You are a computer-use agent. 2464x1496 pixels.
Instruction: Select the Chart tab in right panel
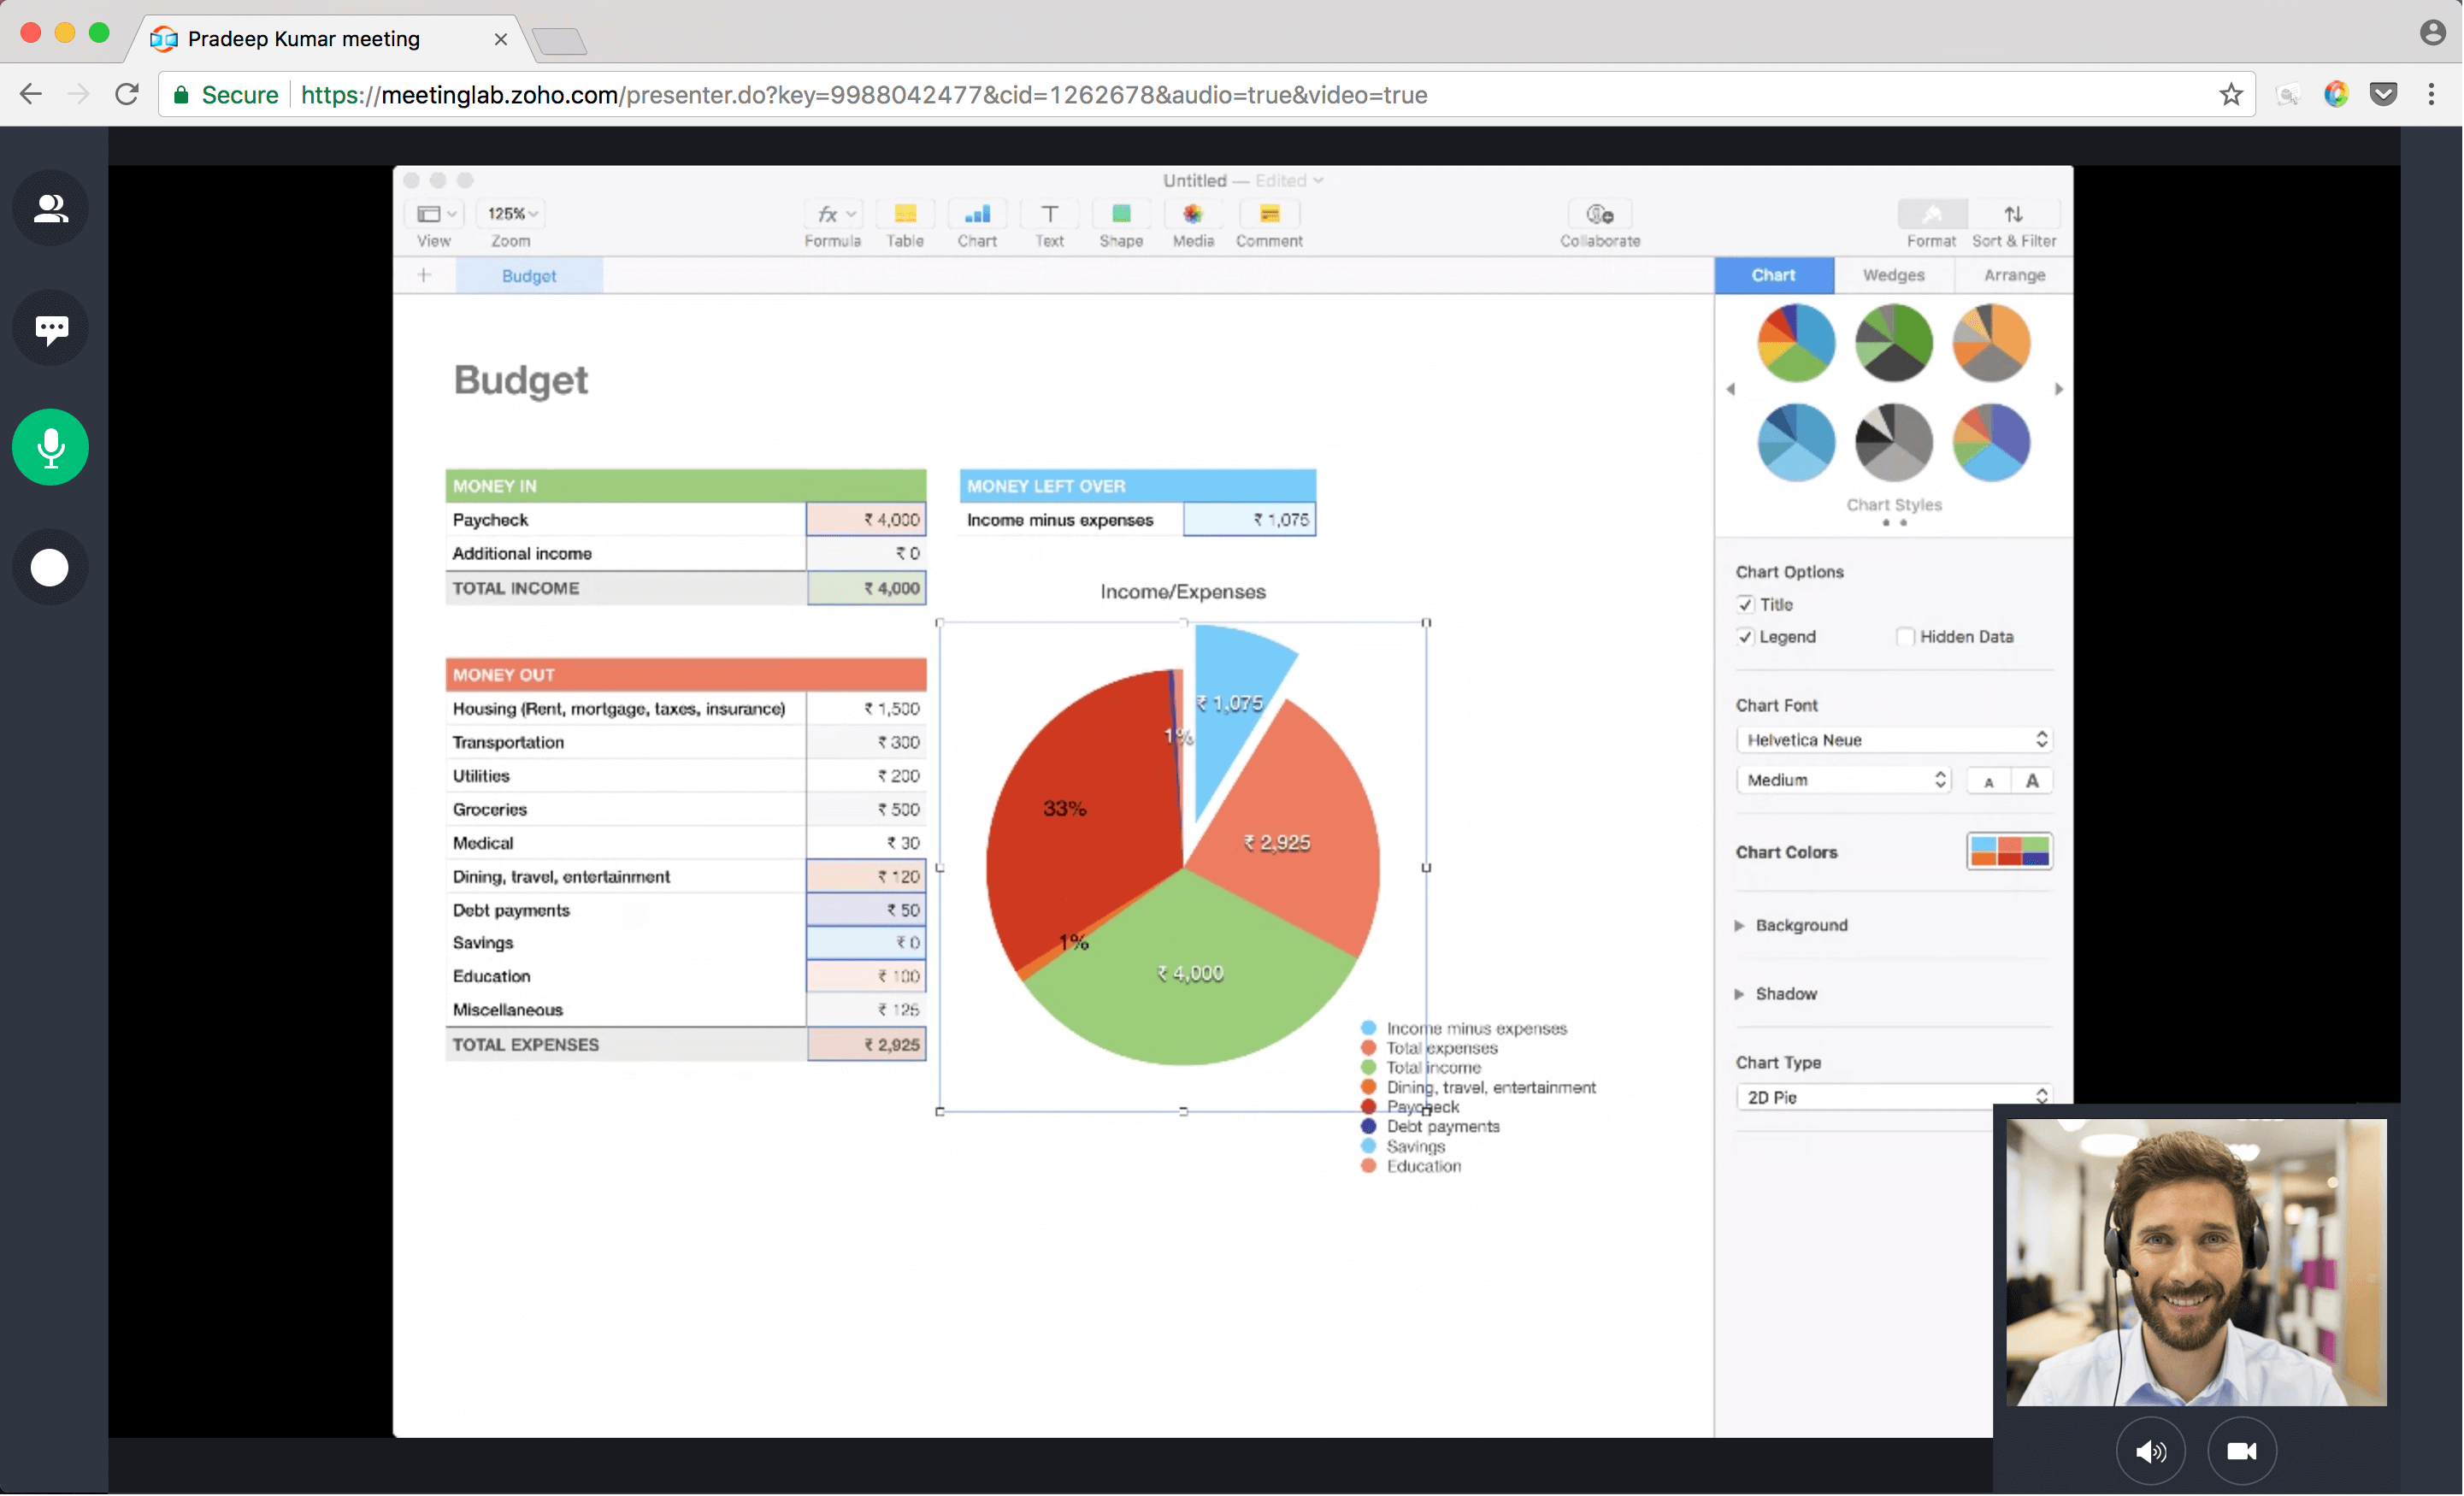pyautogui.click(x=1774, y=276)
